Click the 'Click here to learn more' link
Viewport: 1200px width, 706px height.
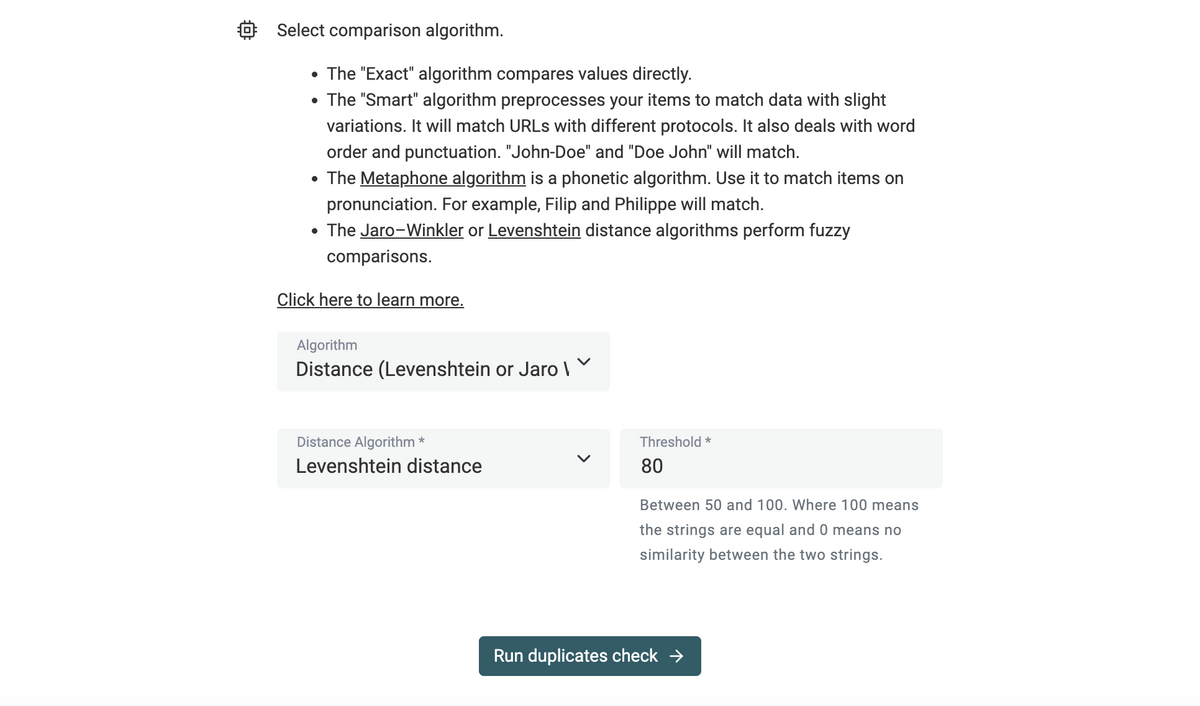(x=370, y=300)
